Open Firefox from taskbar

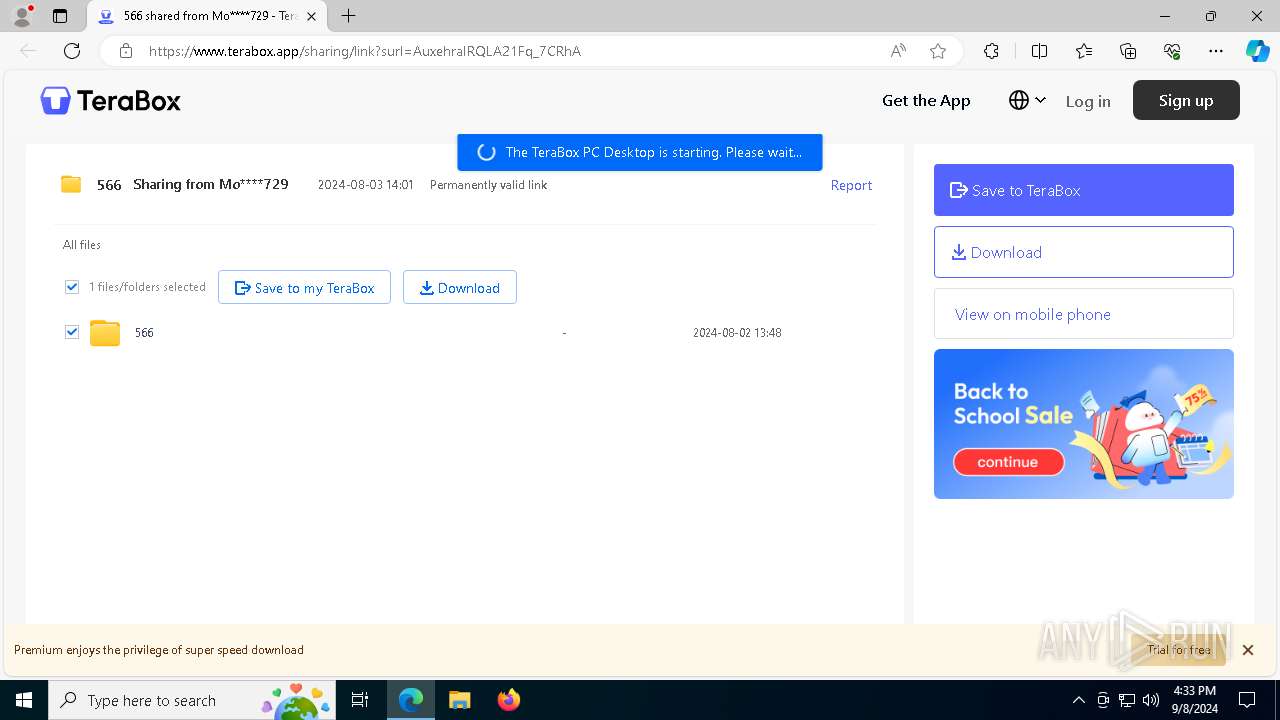pos(508,700)
